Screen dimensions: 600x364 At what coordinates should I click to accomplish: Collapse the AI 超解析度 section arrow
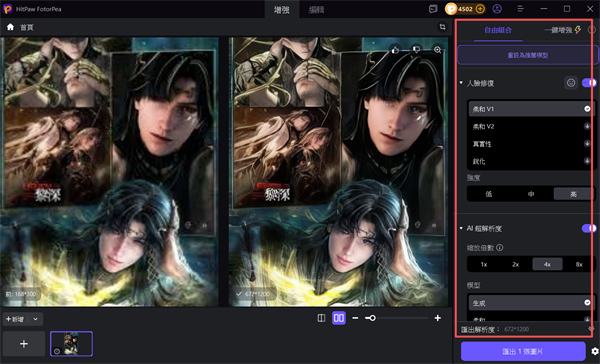click(461, 229)
